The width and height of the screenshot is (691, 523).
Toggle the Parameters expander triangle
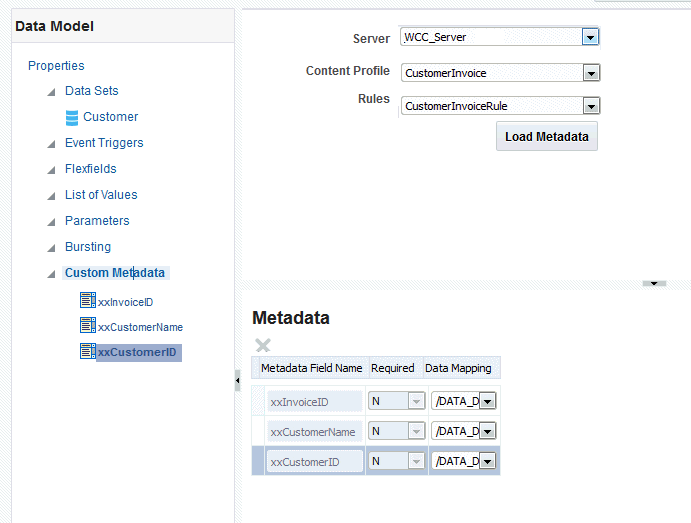(52, 222)
